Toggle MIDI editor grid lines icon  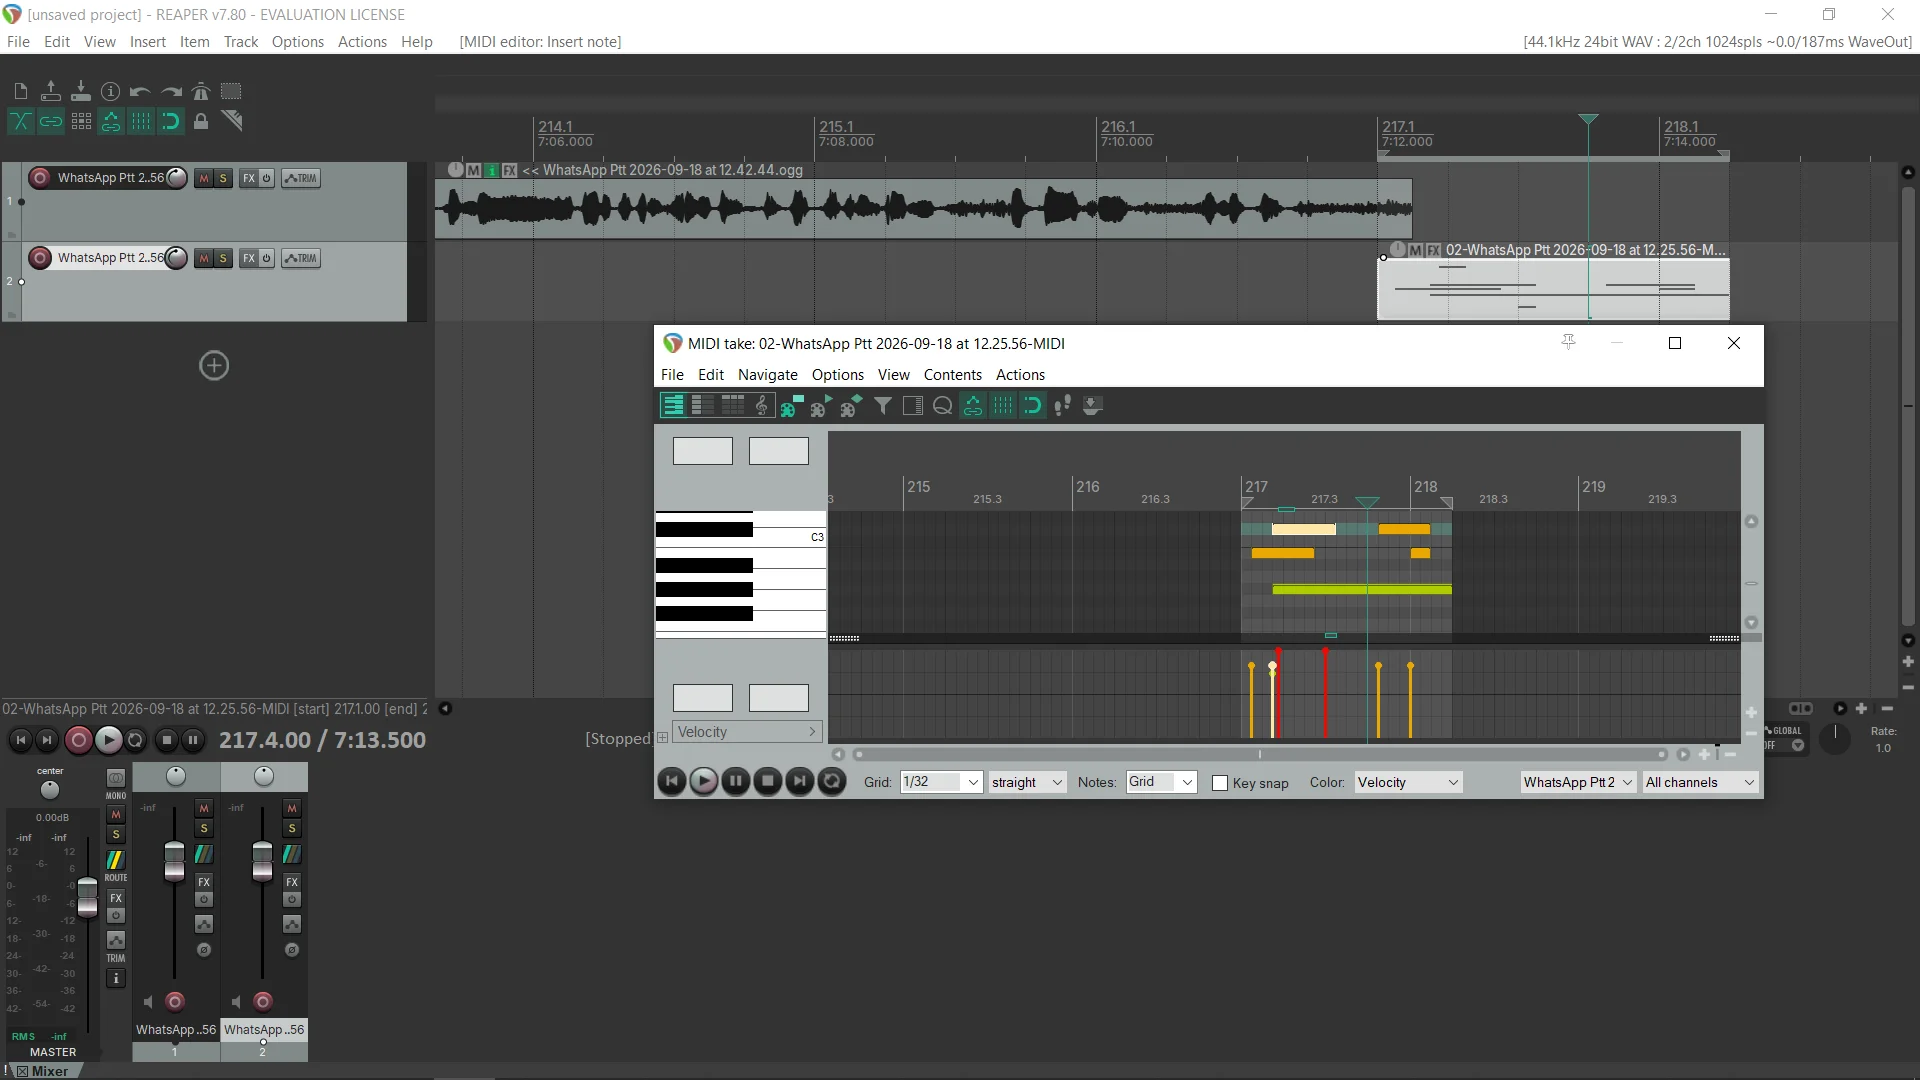(1003, 406)
